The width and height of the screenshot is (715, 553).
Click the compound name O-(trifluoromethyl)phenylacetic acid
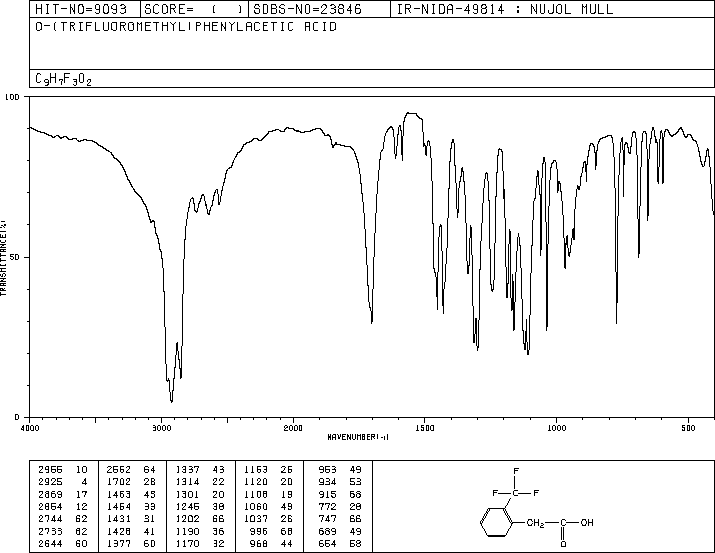point(186,27)
